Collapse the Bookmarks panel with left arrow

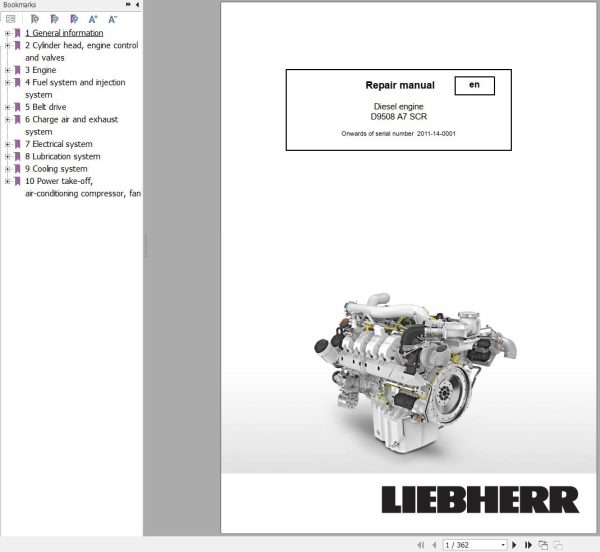[x=137, y=5]
